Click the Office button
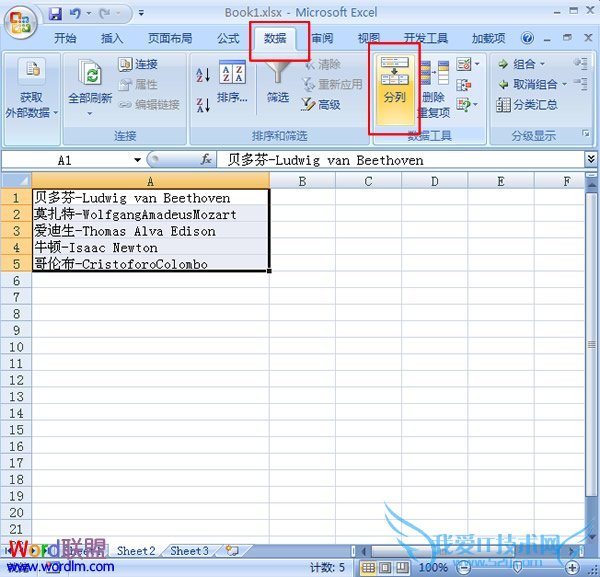This screenshot has width=600, height=577. point(21,23)
